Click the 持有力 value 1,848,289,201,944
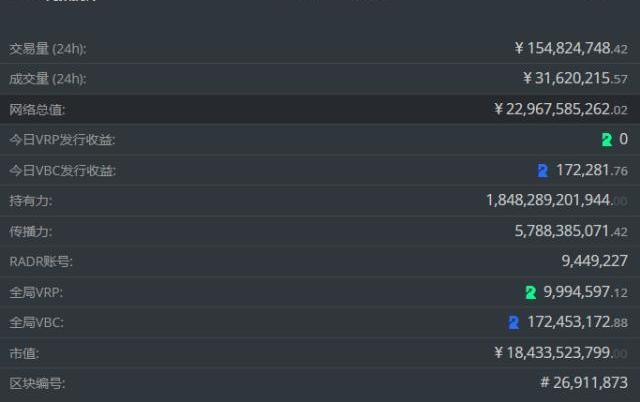Screen dimensions: 640x402 tap(557, 201)
